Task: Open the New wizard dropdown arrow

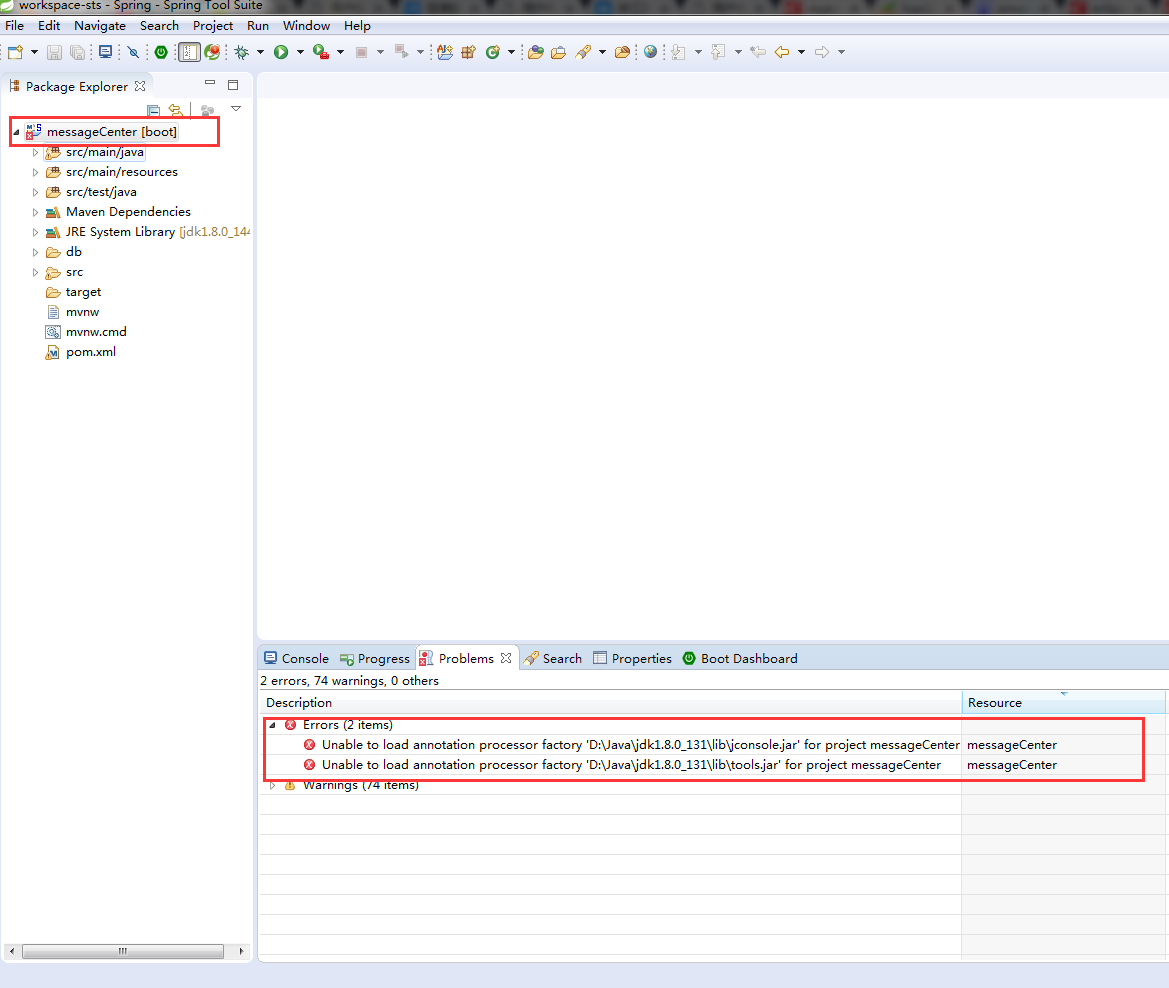Action: coord(34,52)
